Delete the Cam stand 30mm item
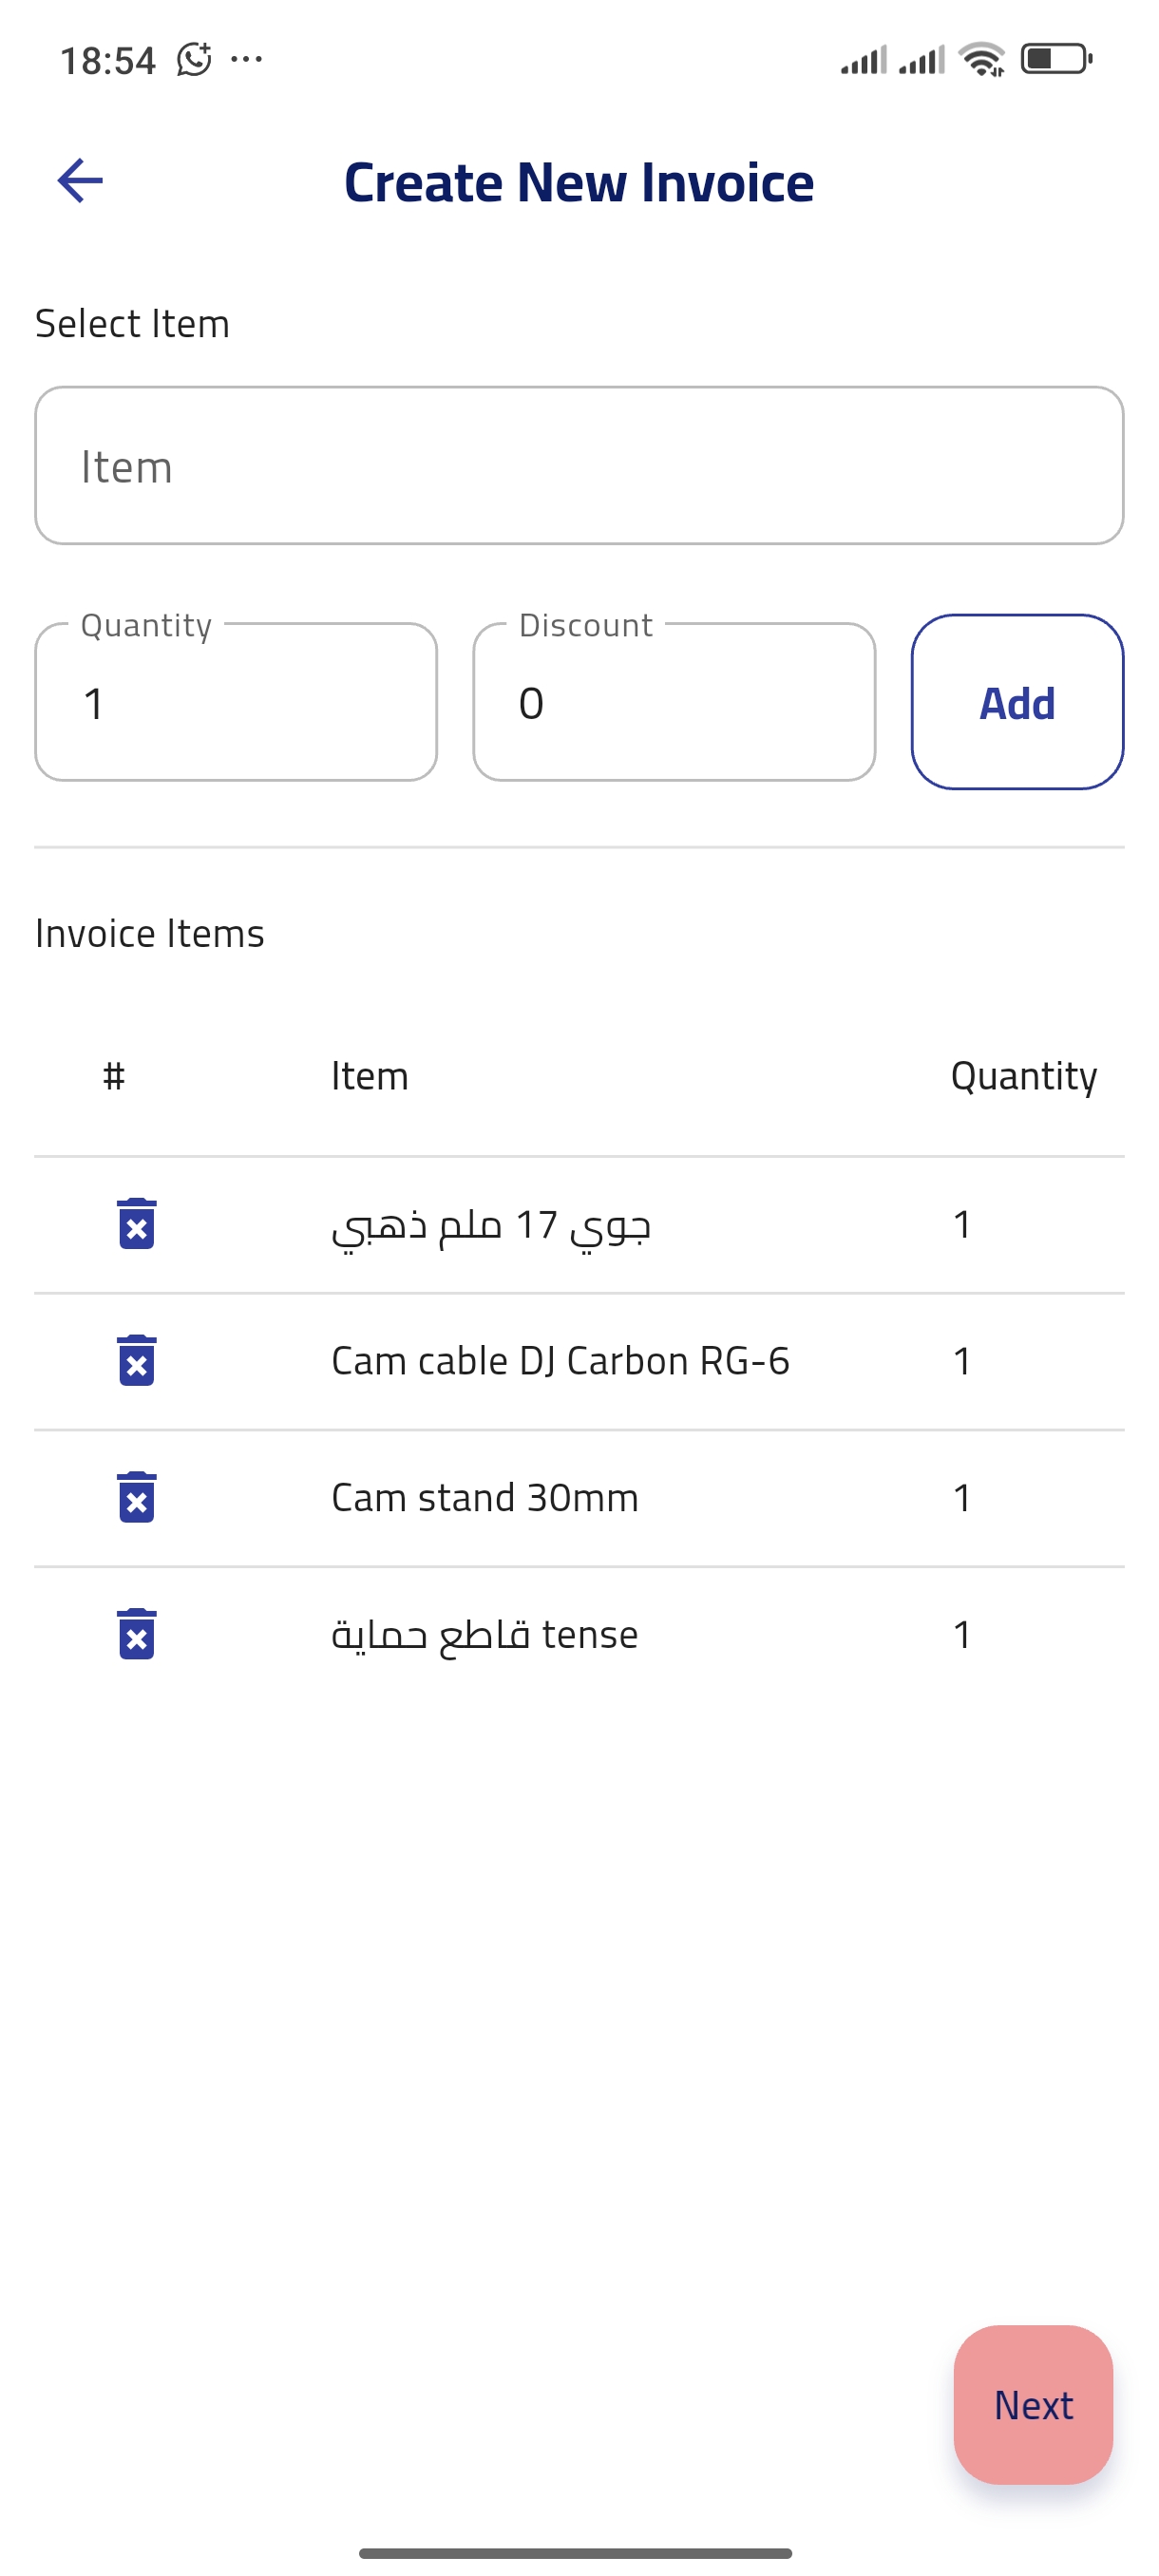 coord(137,1498)
